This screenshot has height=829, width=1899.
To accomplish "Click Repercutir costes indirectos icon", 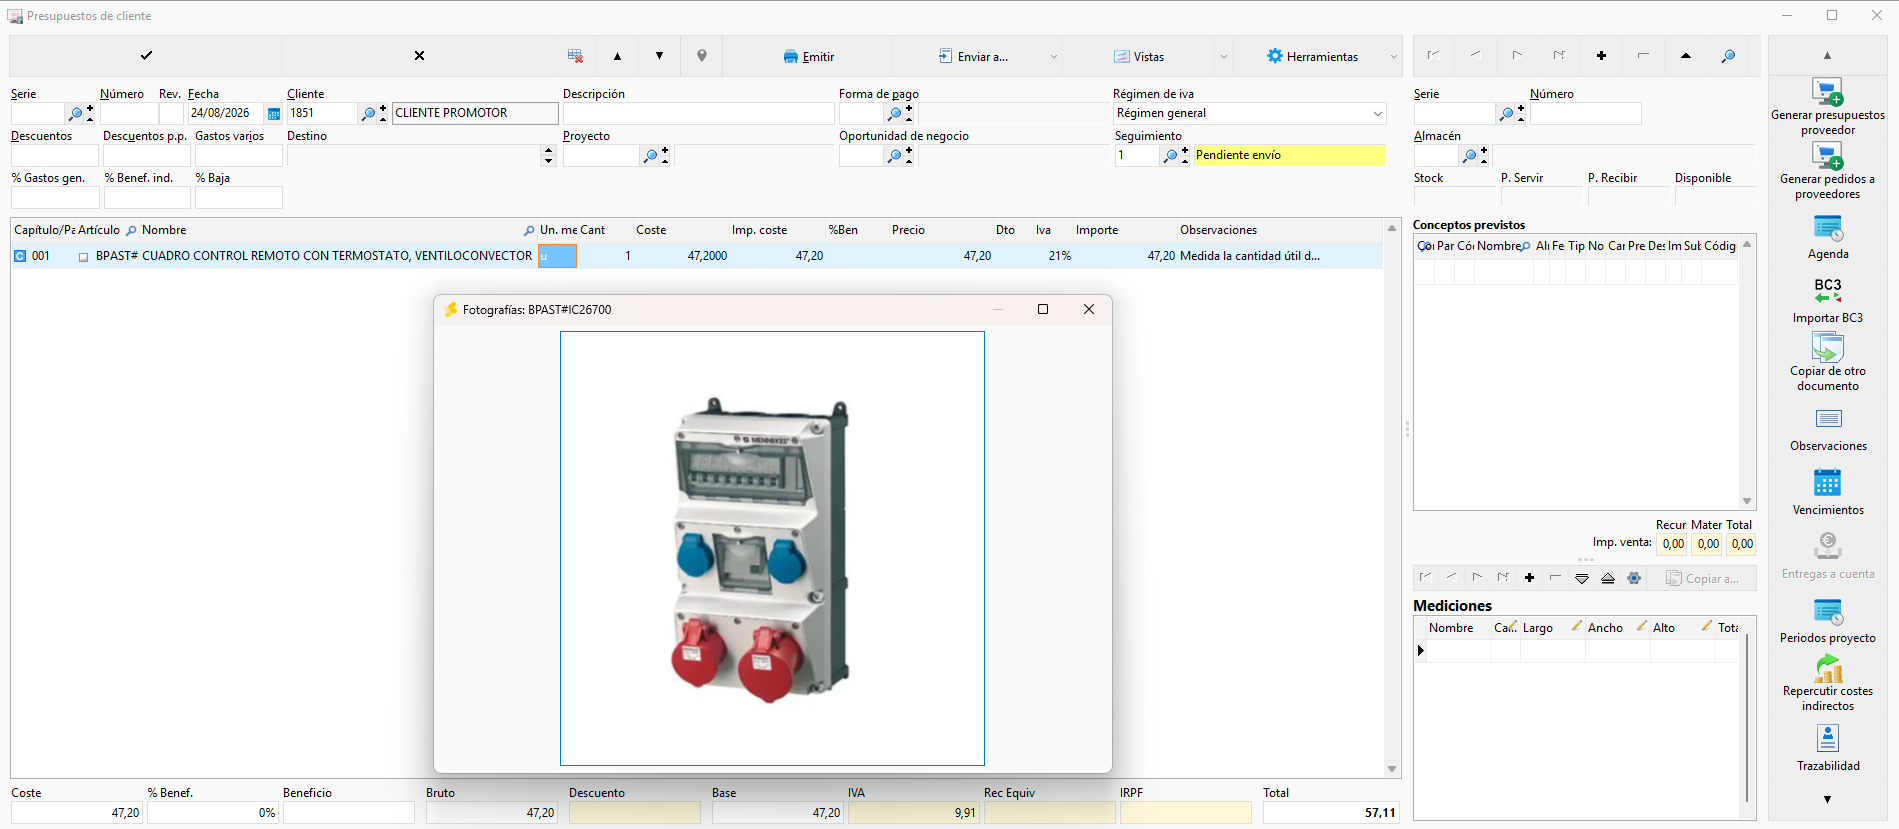I will pos(1827,668).
